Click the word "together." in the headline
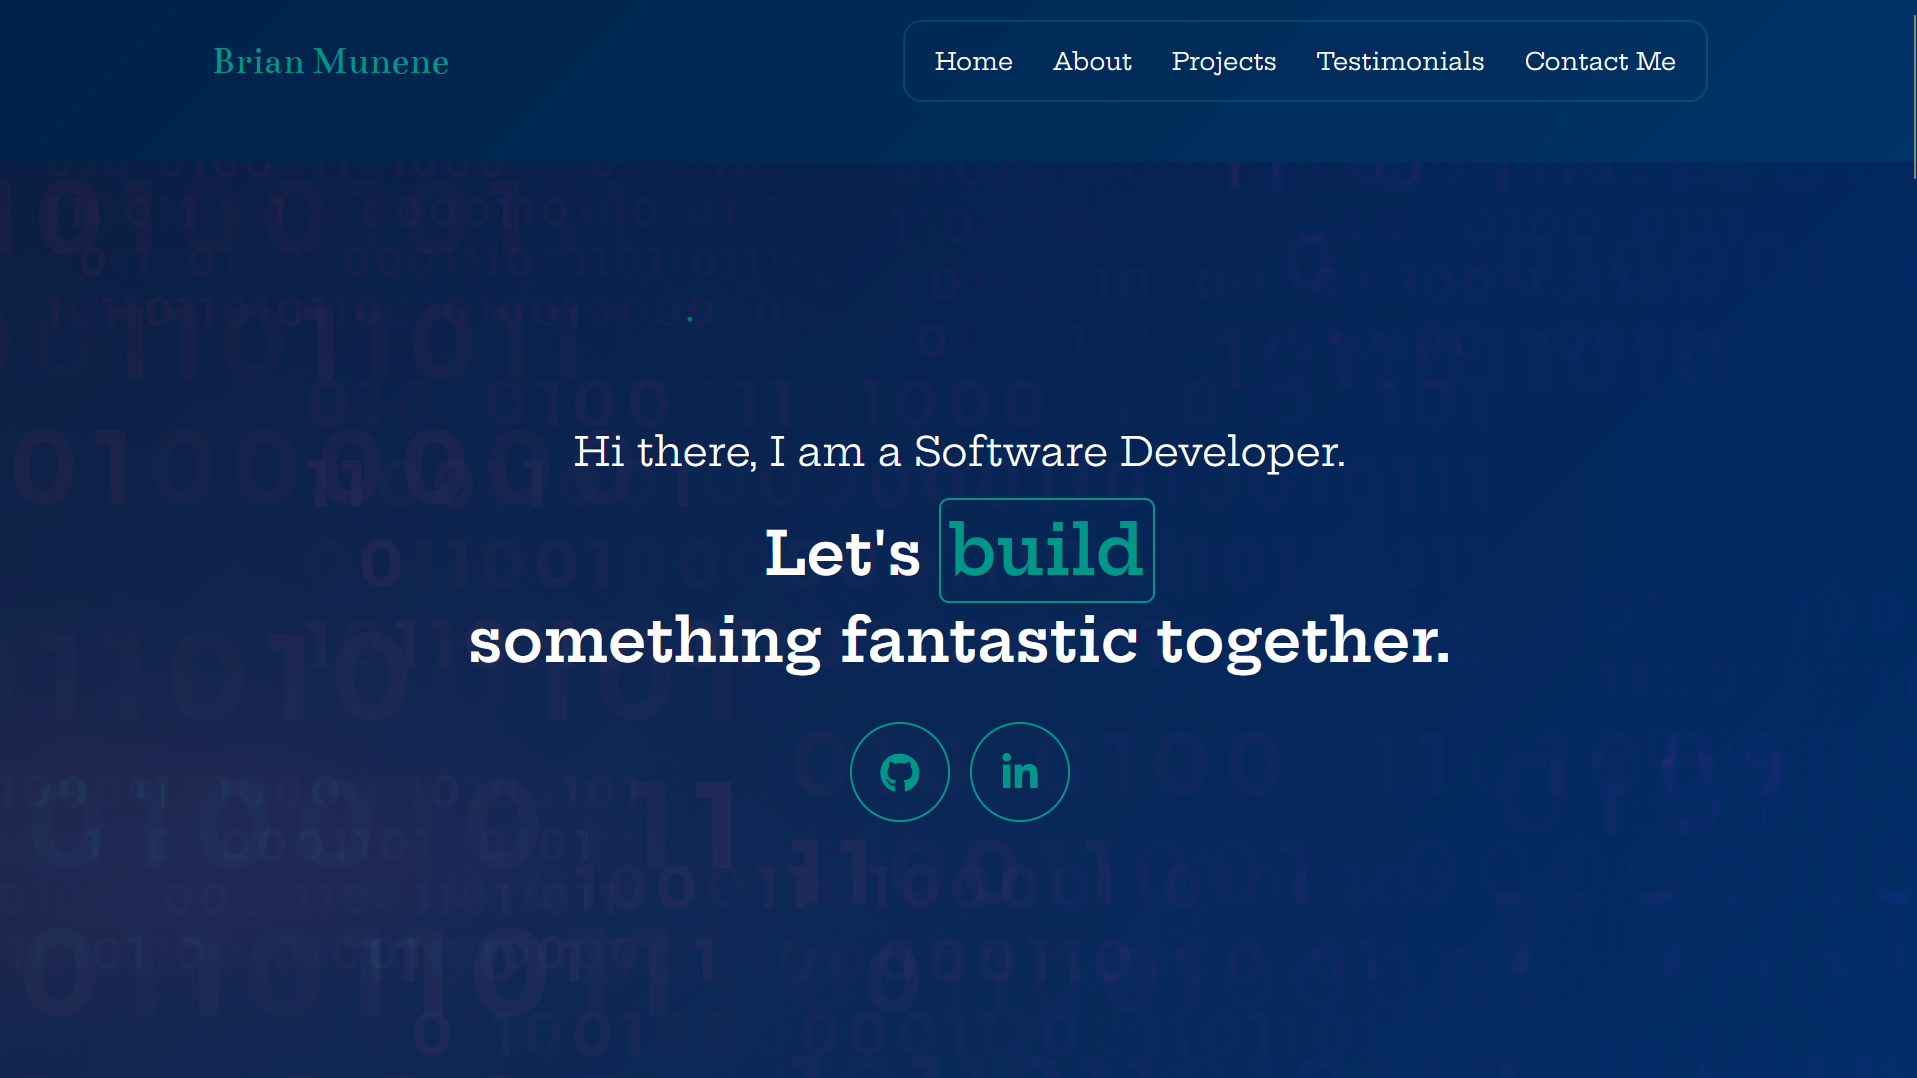 (1302, 641)
